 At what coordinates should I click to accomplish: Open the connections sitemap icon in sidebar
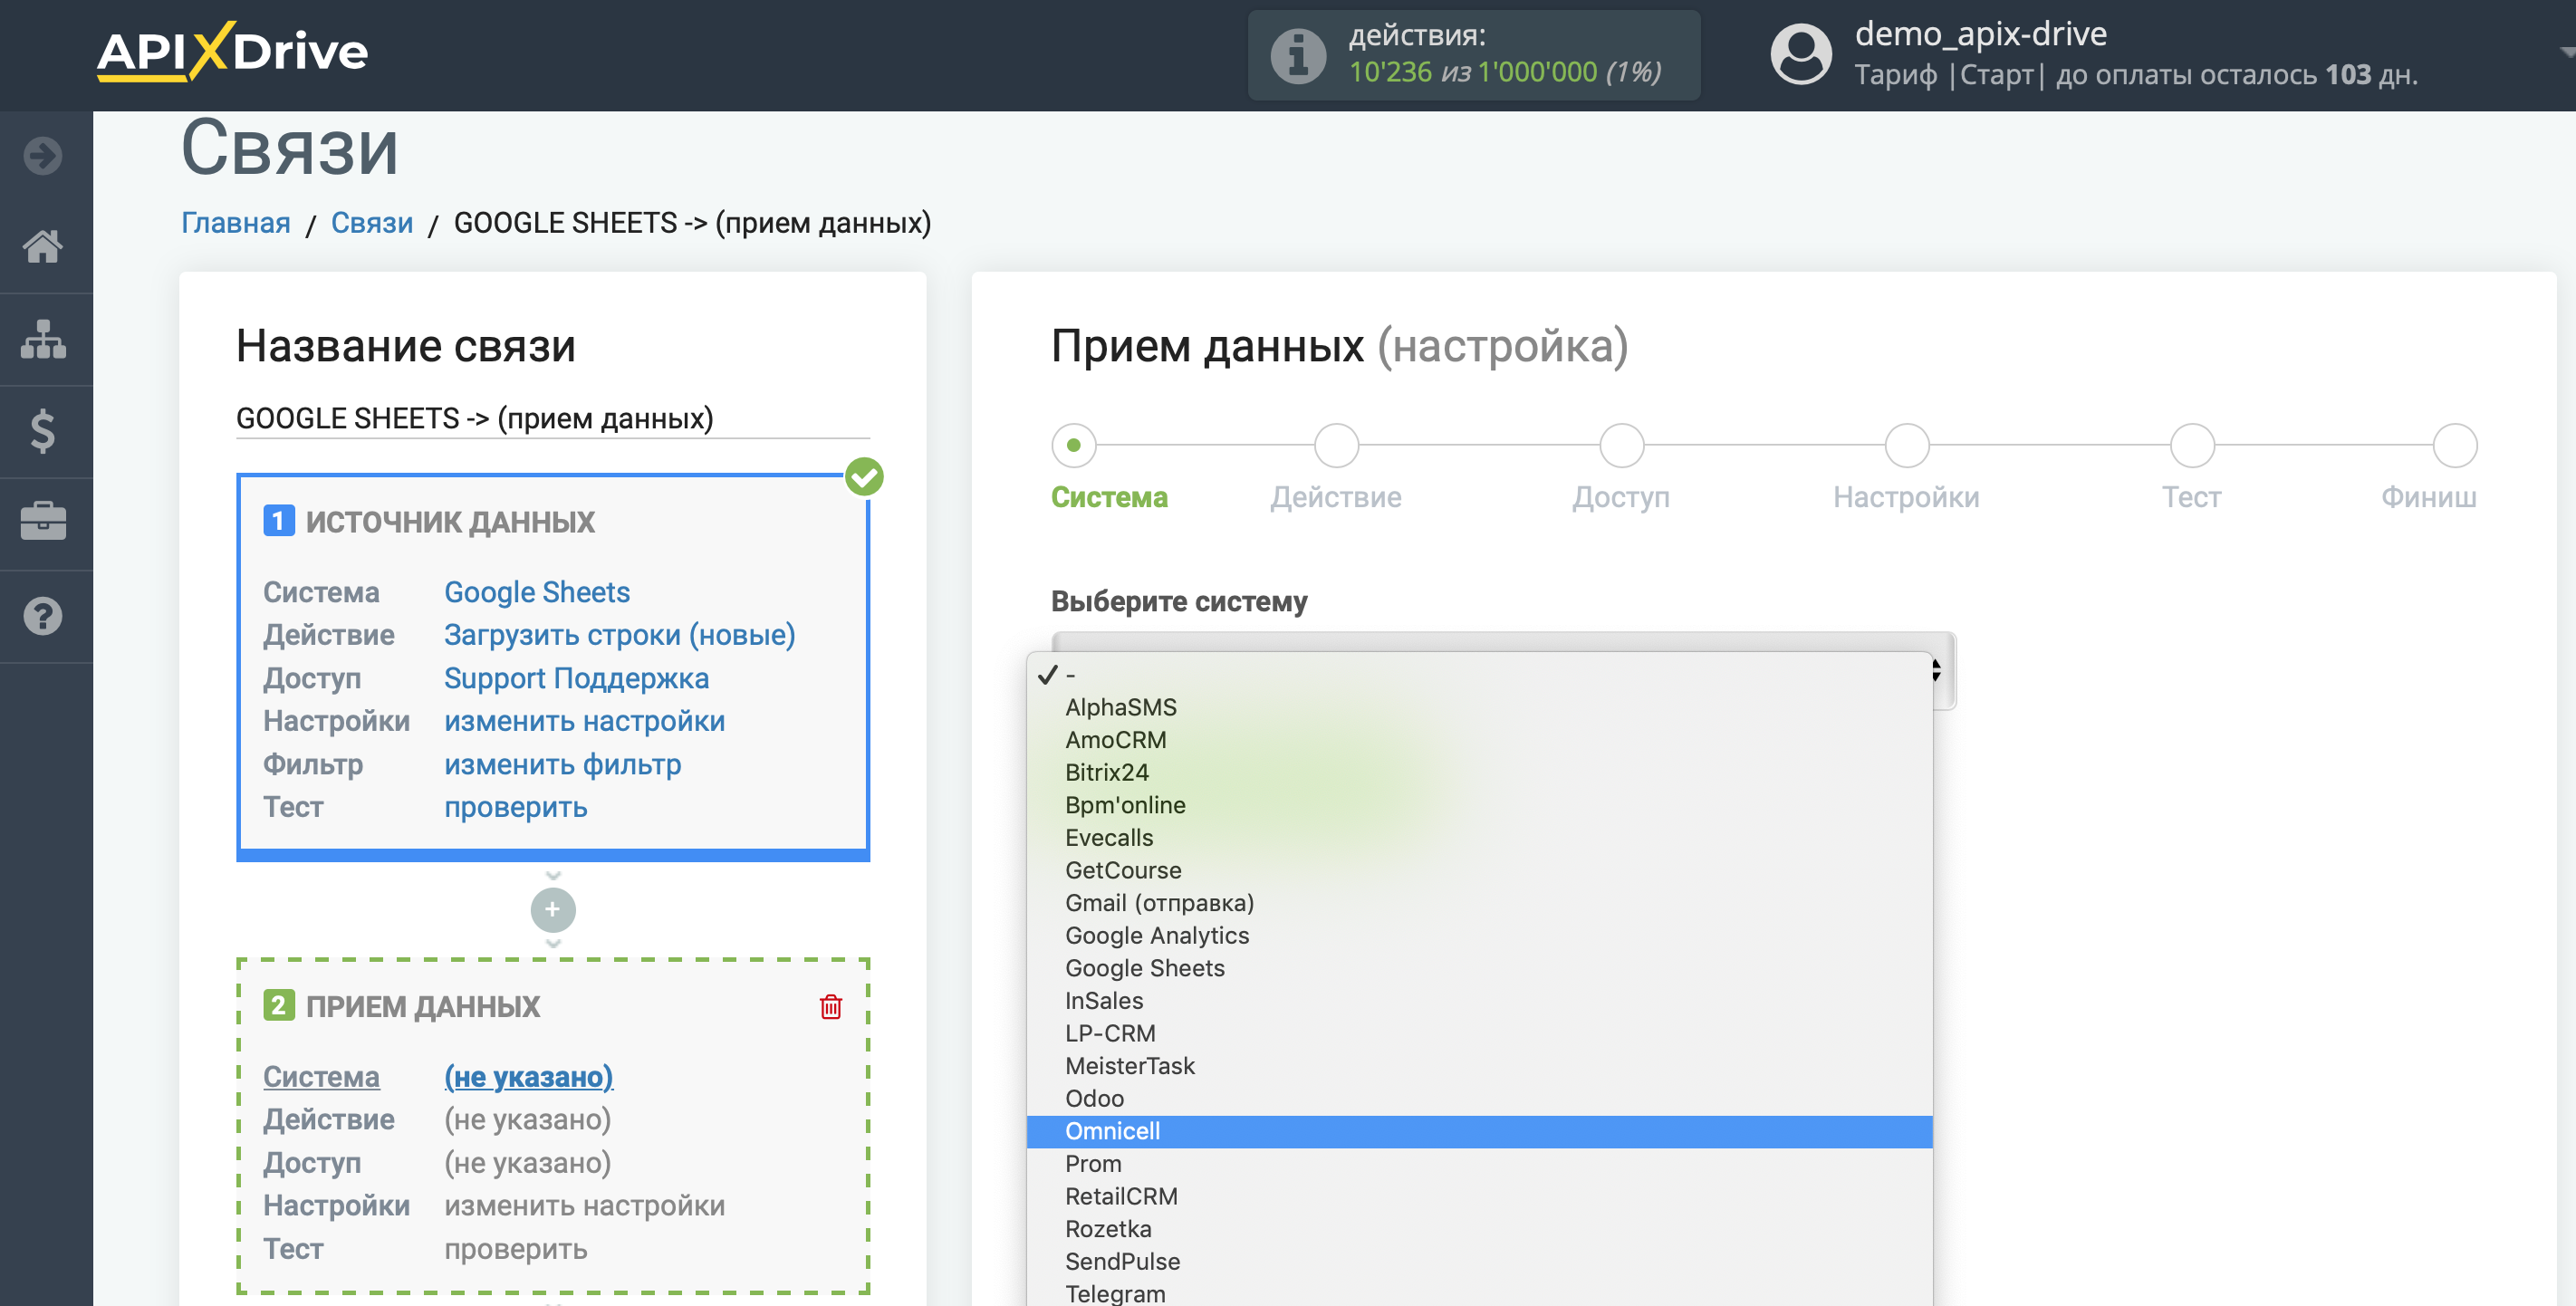point(43,339)
